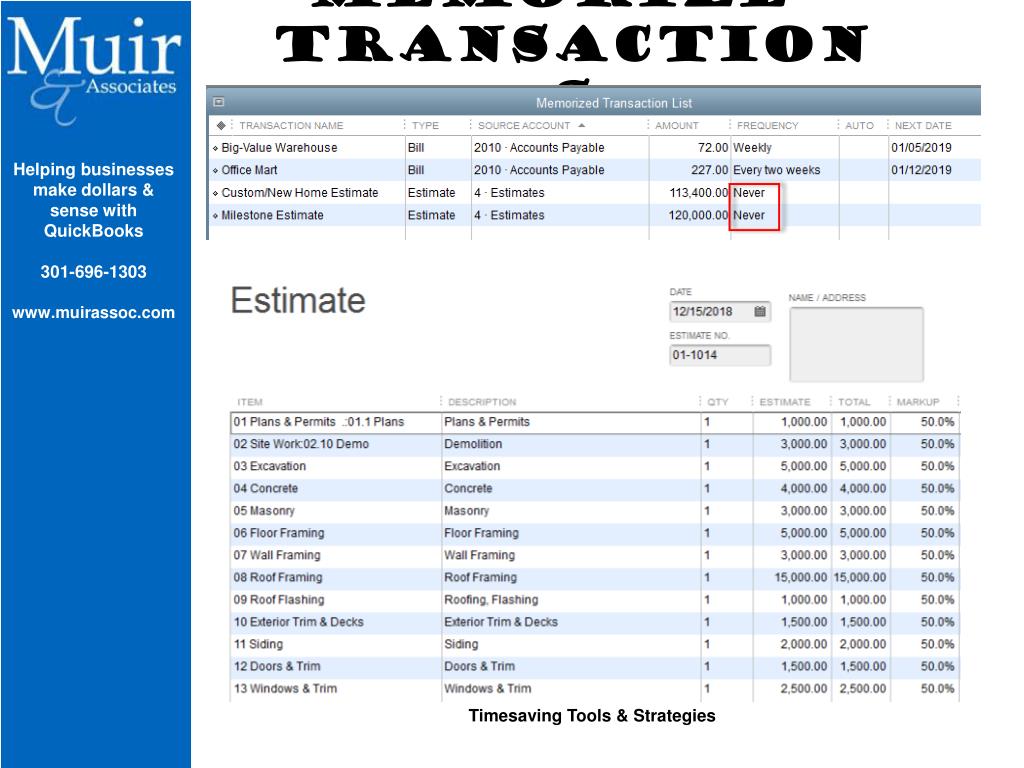This screenshot has width=1024, height=768.
Task: Select item 03 Excavation
Action: coord(595,466)
